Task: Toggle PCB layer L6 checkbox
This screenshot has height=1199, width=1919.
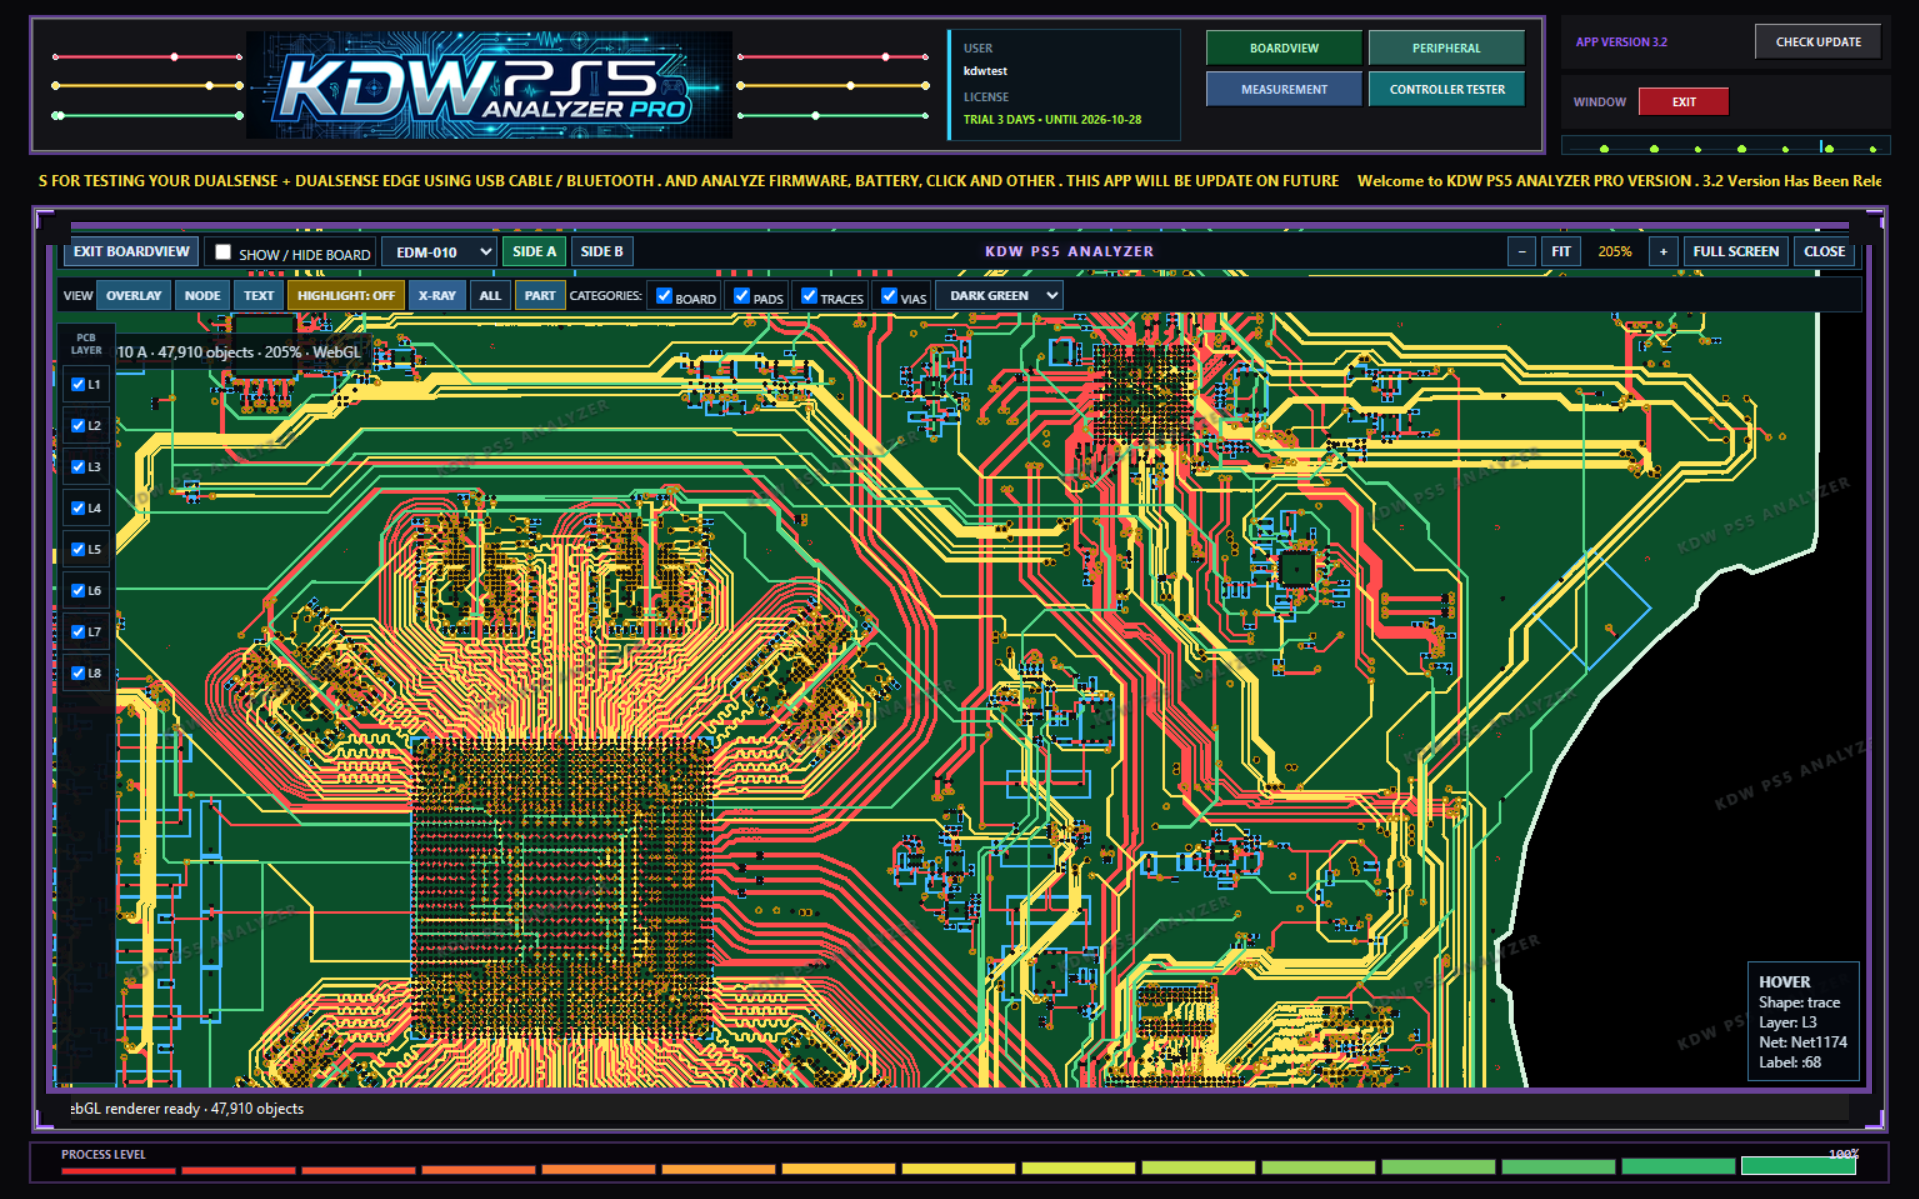Action: 78,590
